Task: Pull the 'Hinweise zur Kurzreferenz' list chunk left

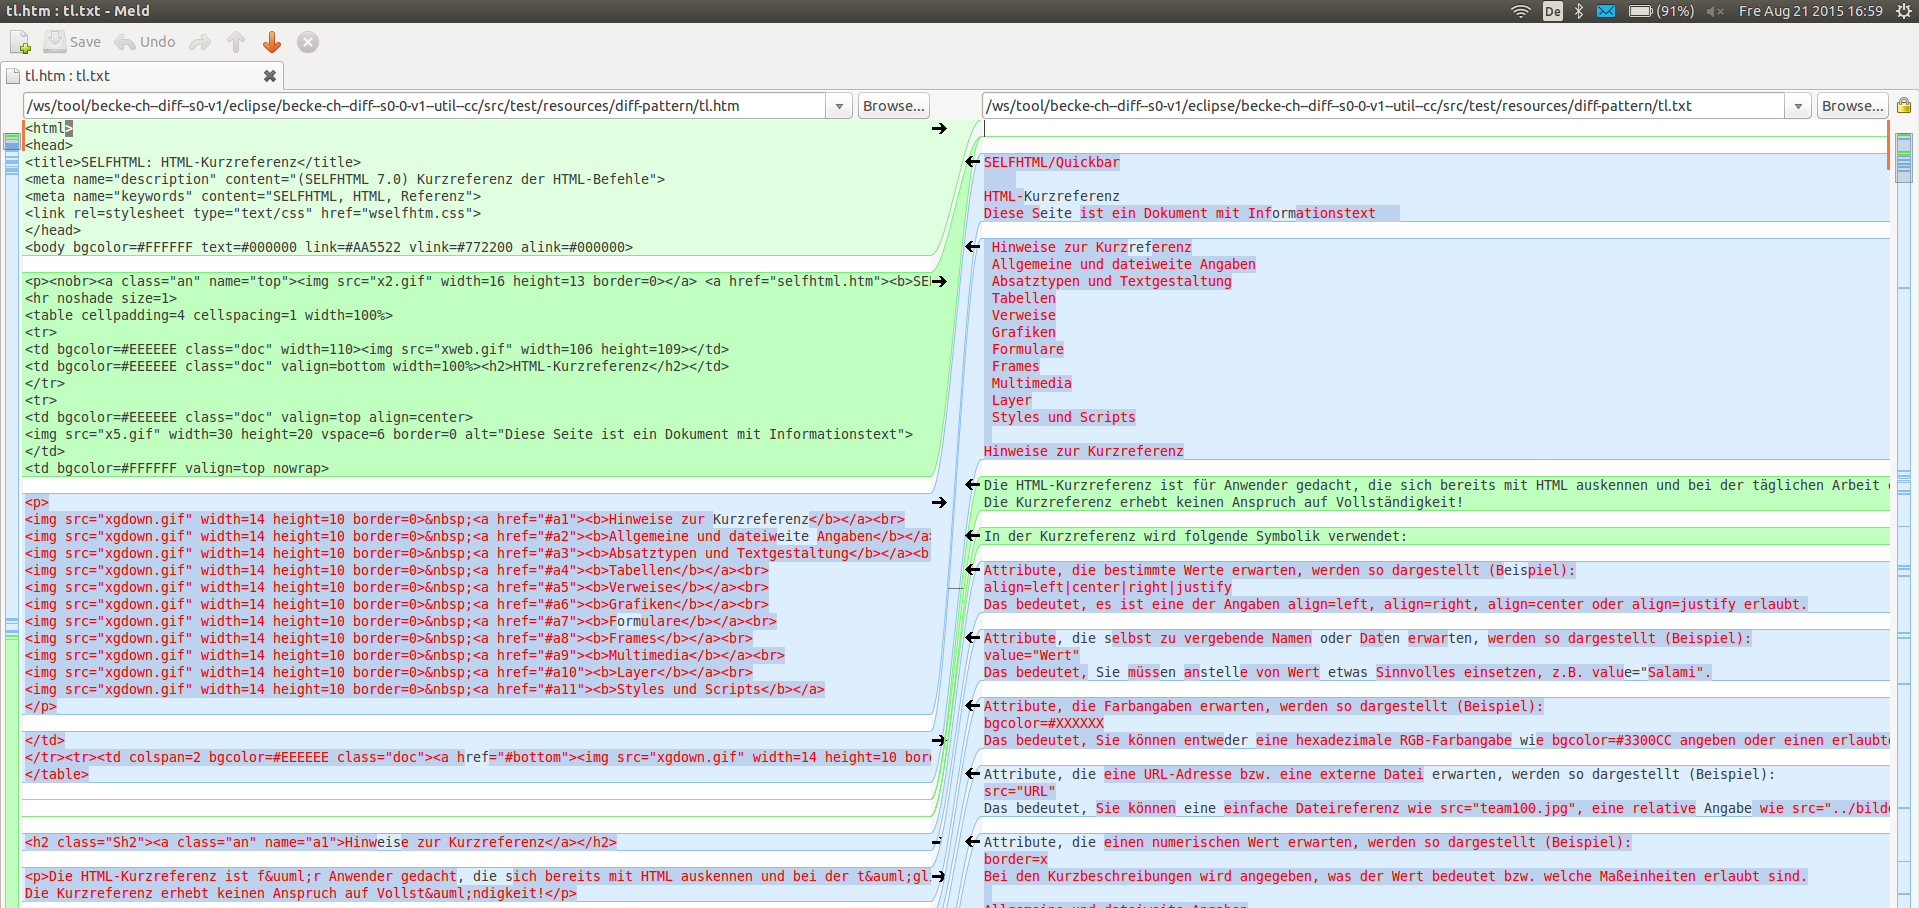Action: (x=972, y=247)
